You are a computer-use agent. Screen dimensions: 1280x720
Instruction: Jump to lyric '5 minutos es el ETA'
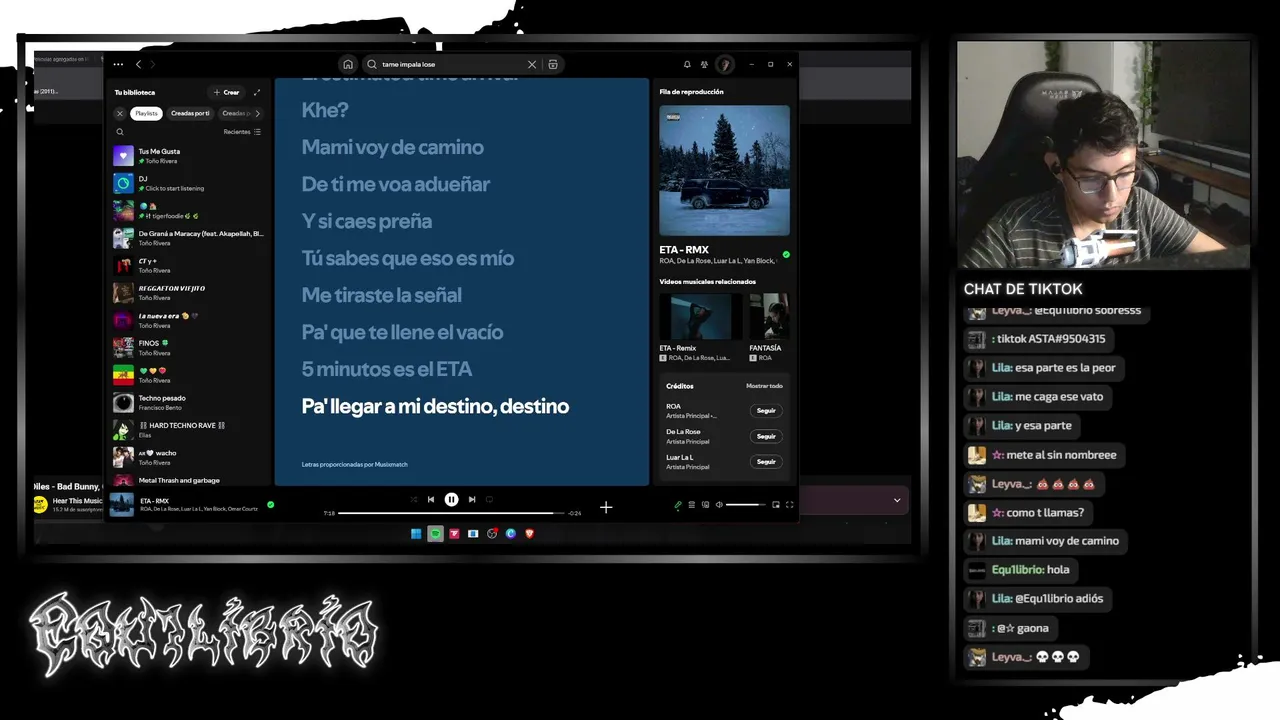pyautogui.click(x=386, y=369)
